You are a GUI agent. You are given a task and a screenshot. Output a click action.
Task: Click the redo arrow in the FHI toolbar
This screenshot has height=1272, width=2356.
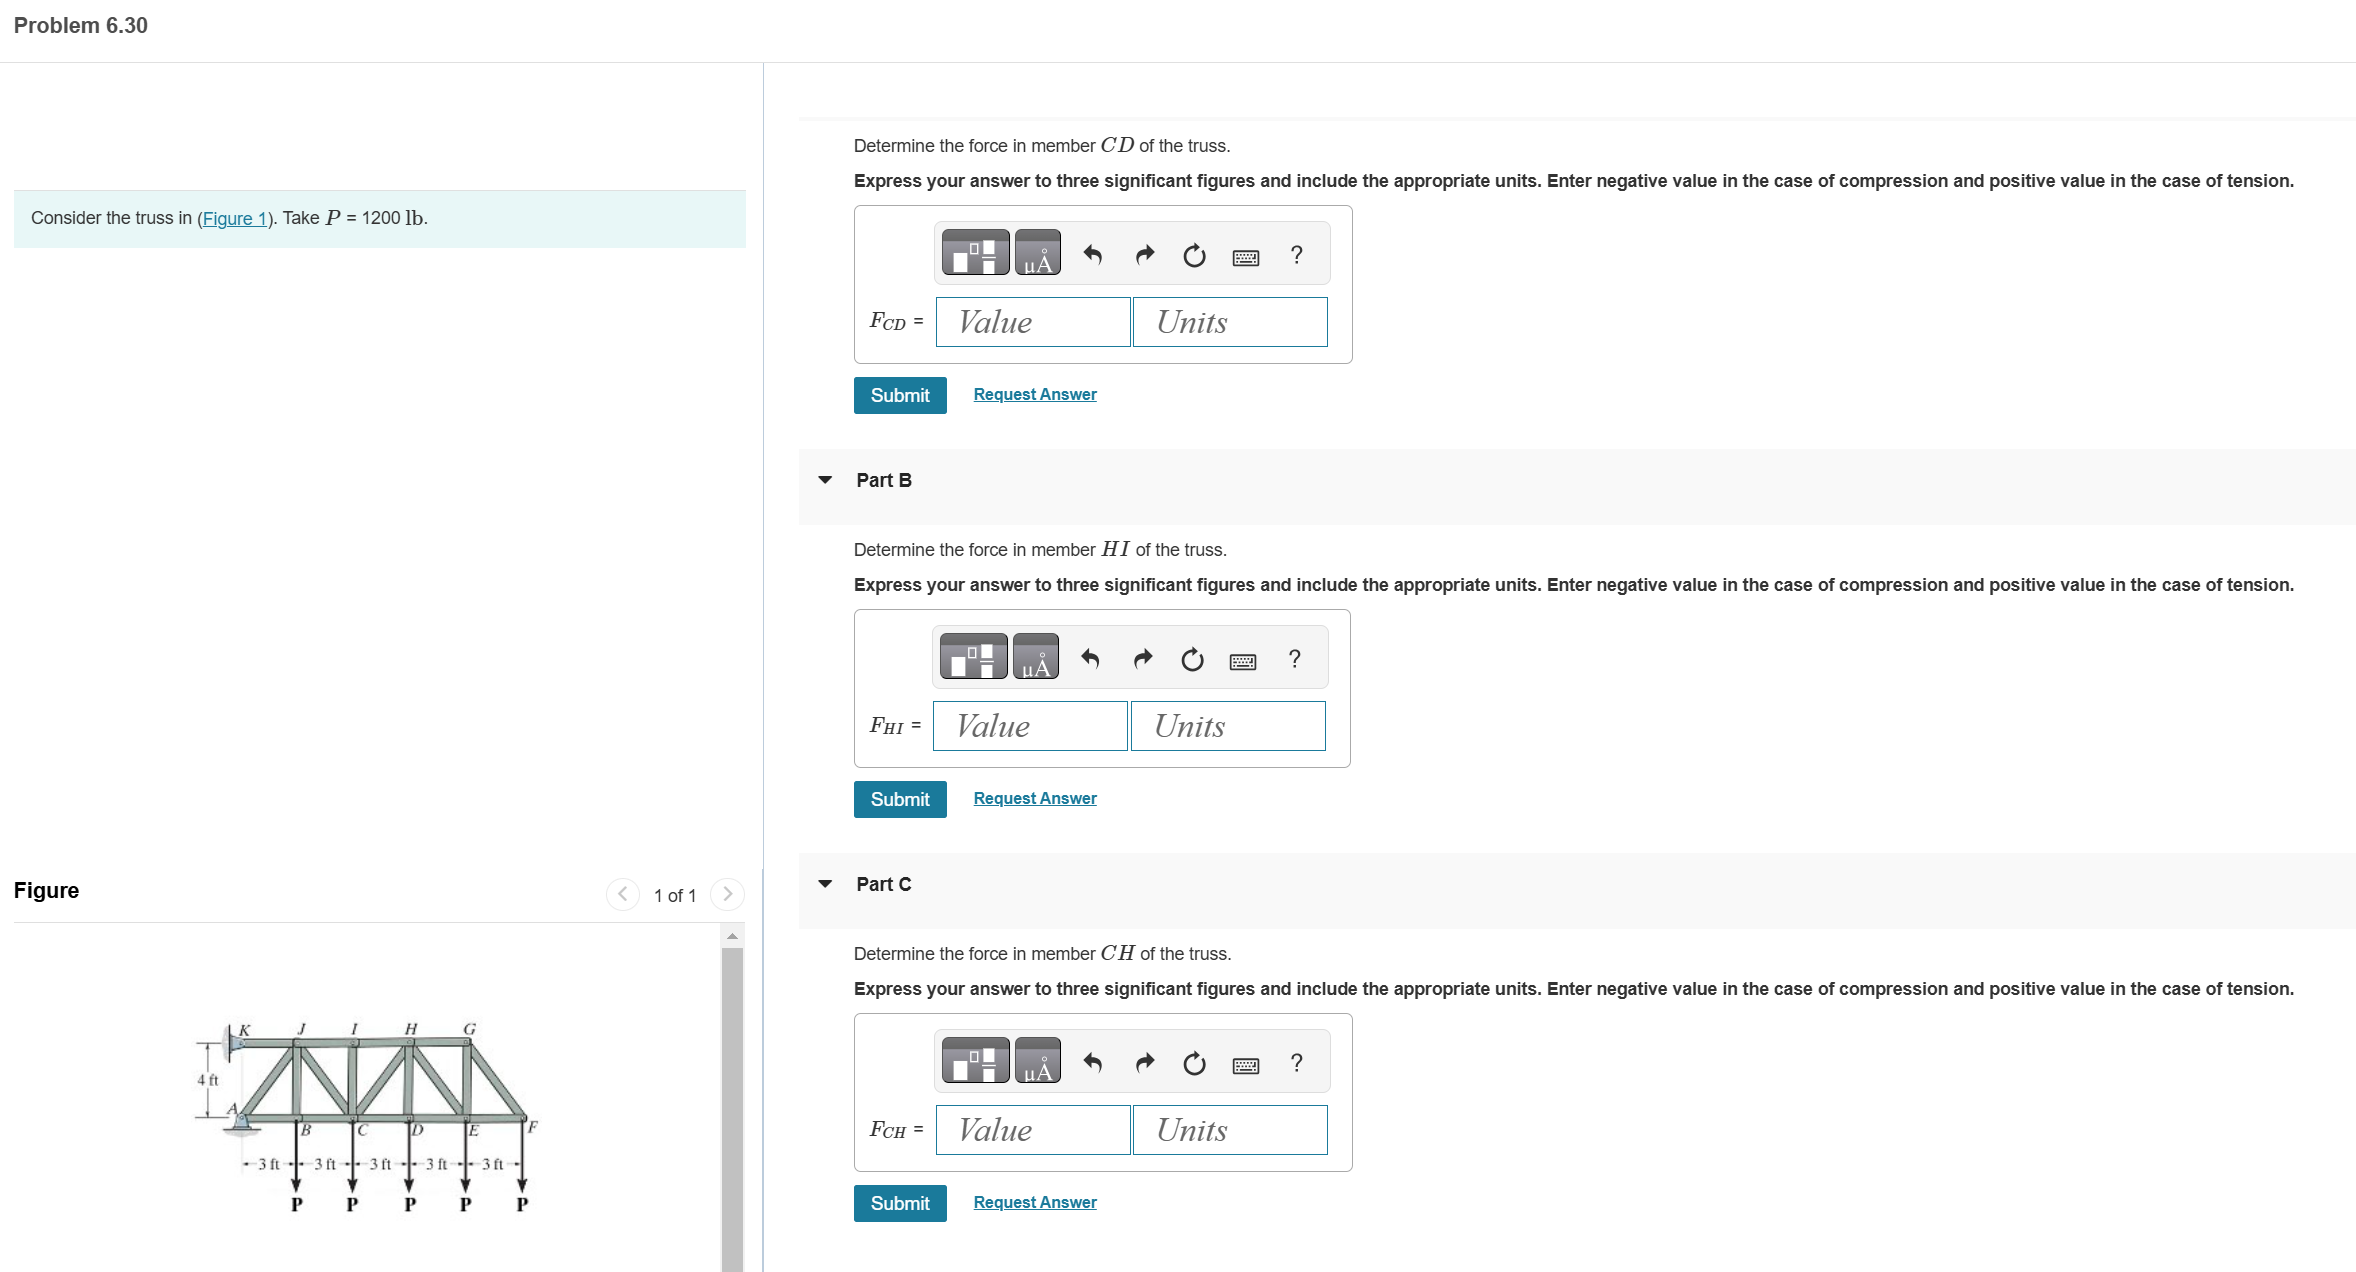[1142, 658]
